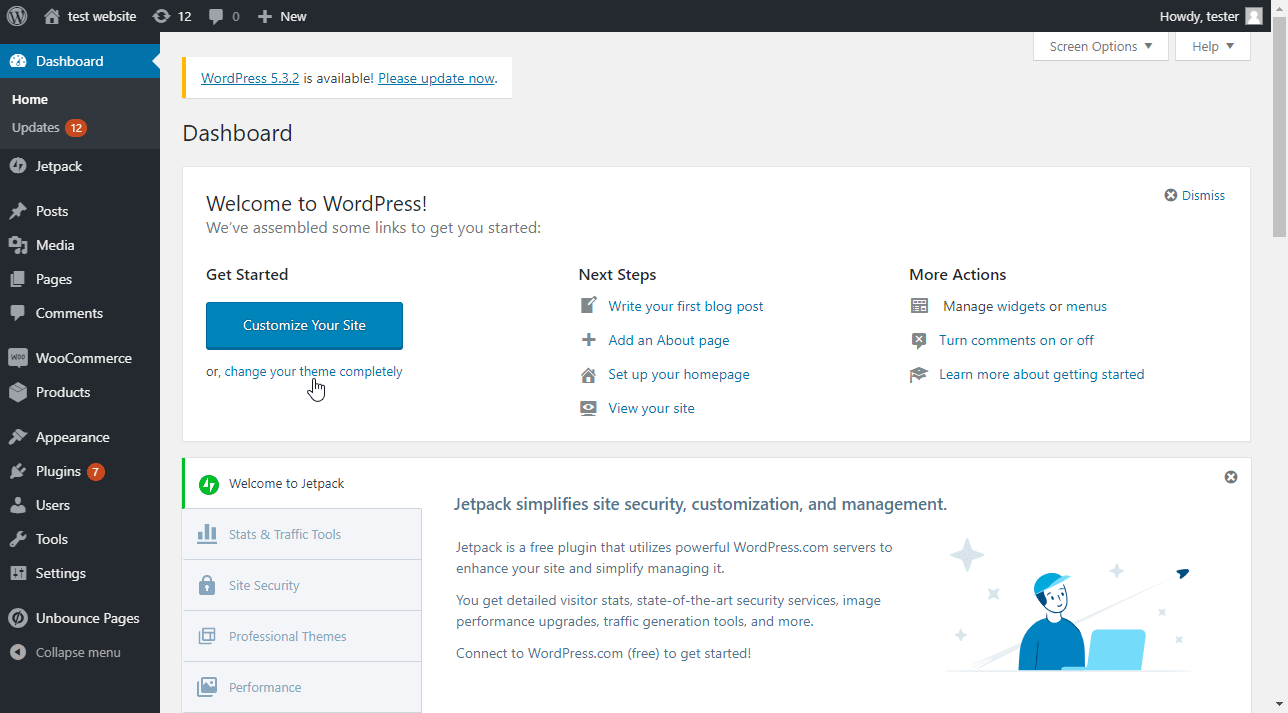Click the Pages icon in sidebar
This screenshot has height=713, width=1288.
click(18, 279)
